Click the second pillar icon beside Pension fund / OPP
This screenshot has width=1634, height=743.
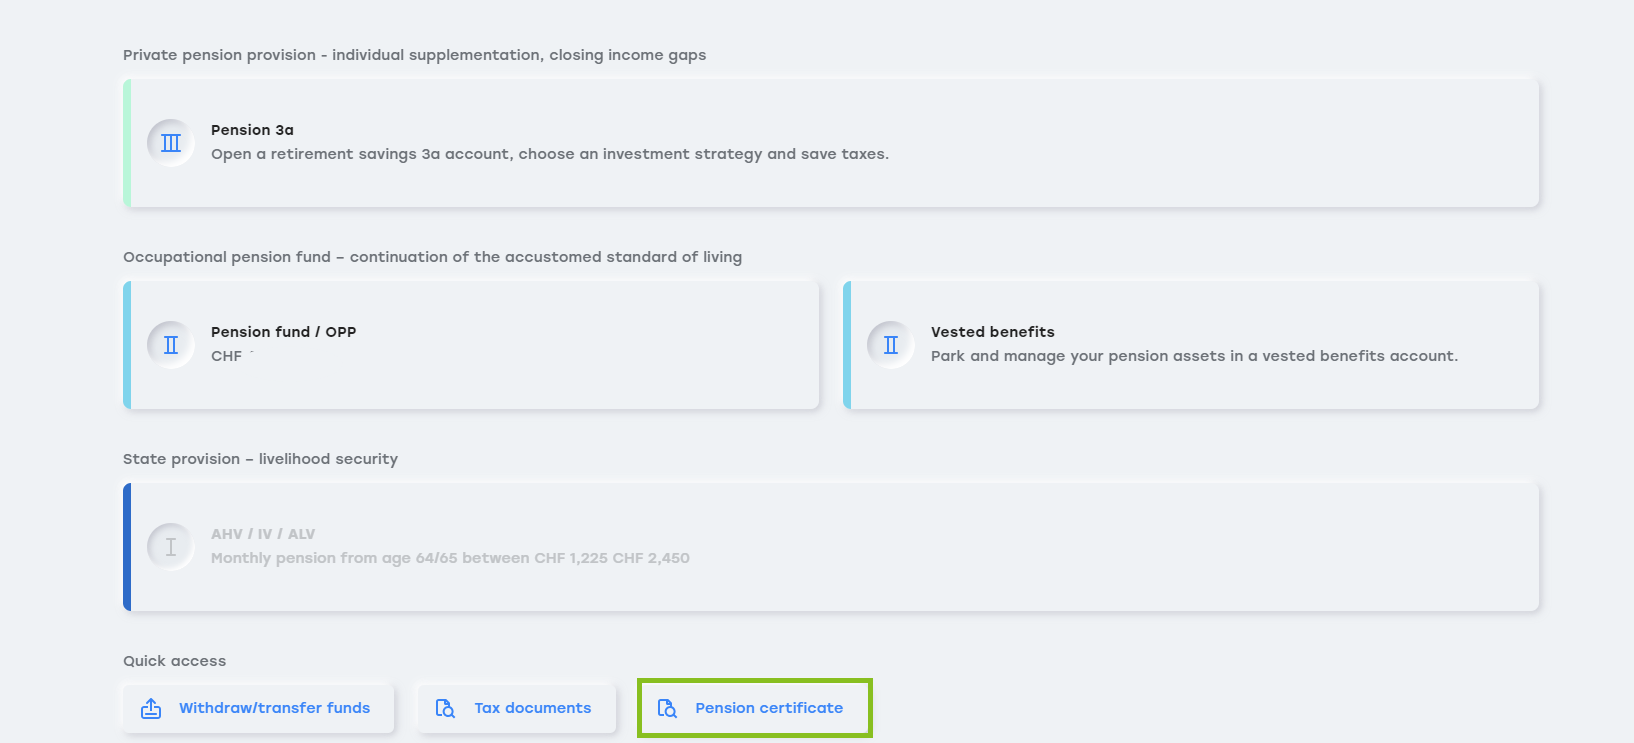[x=171, y=345]
